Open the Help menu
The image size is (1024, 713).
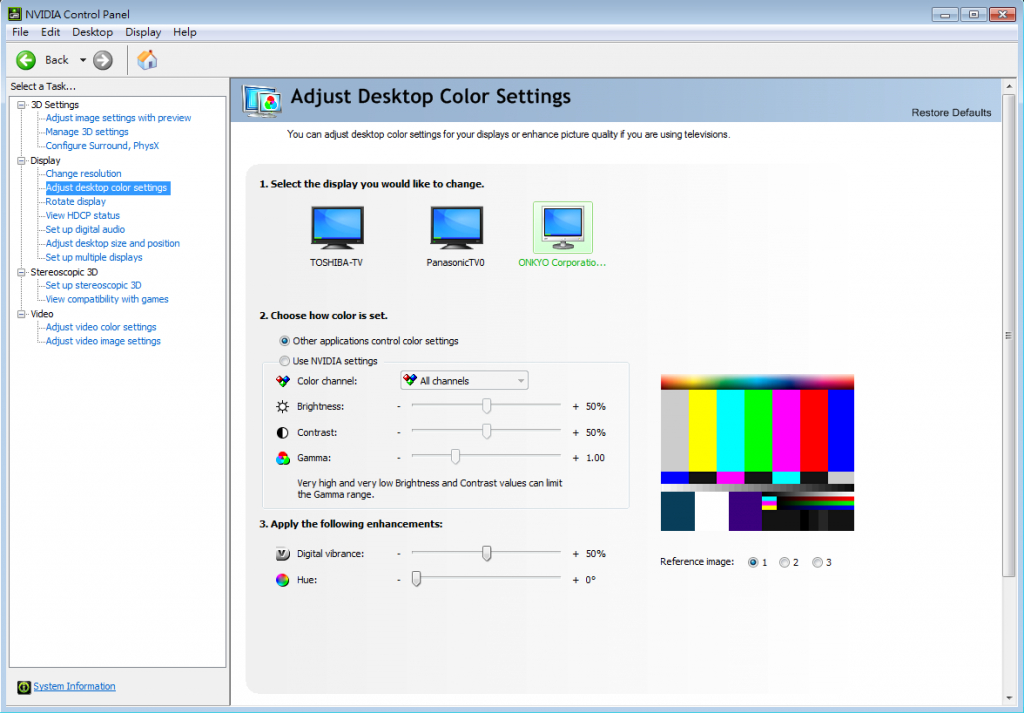[x=185, y=32]
